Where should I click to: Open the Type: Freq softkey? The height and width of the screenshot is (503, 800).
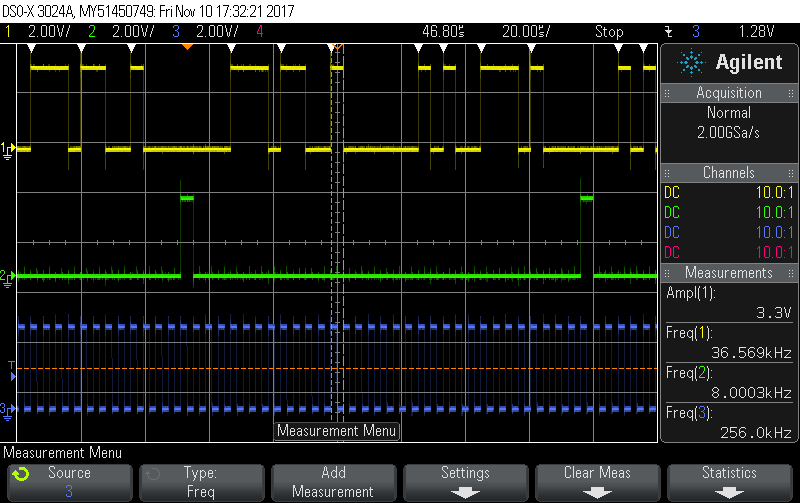point(201,483)
